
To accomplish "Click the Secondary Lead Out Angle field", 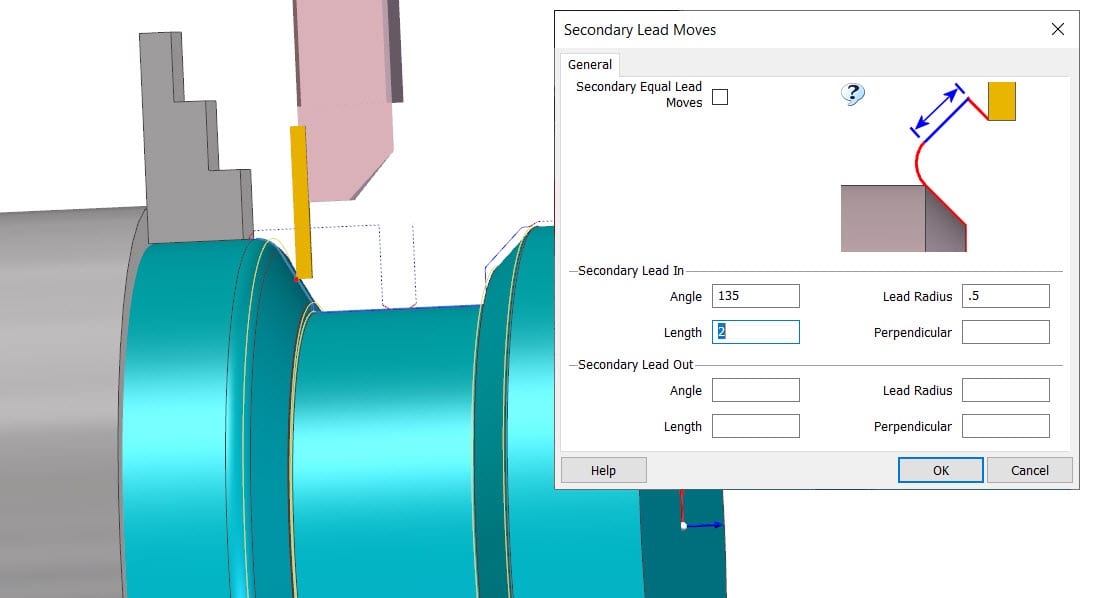I will point(755,390).
